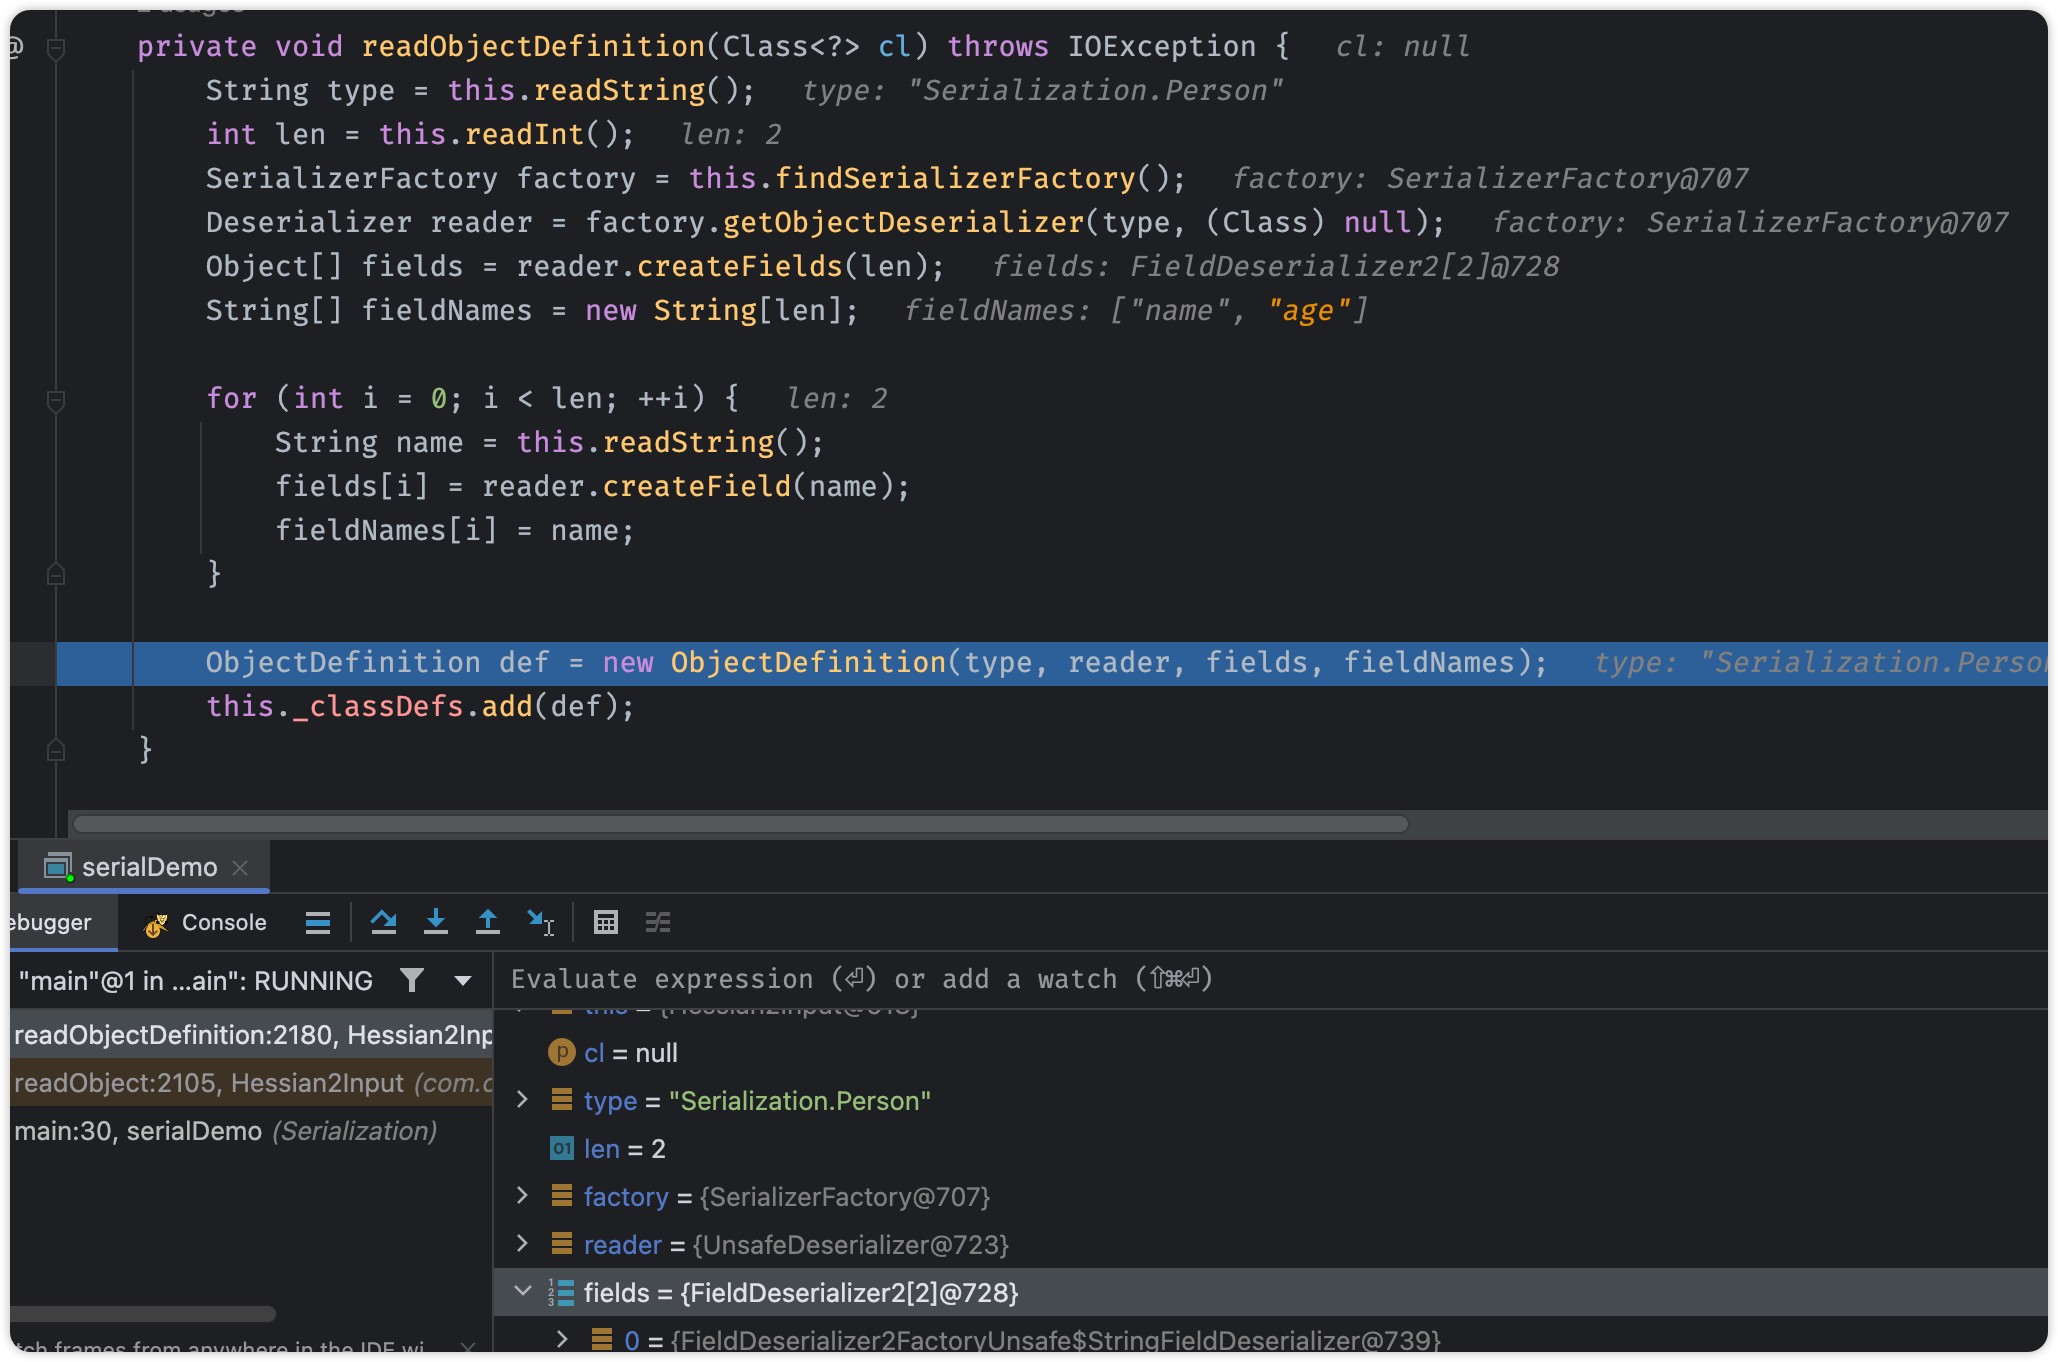Click the thread filter funnel icon
Screen dimensions: 2058x1362
(x=412, y=980)
